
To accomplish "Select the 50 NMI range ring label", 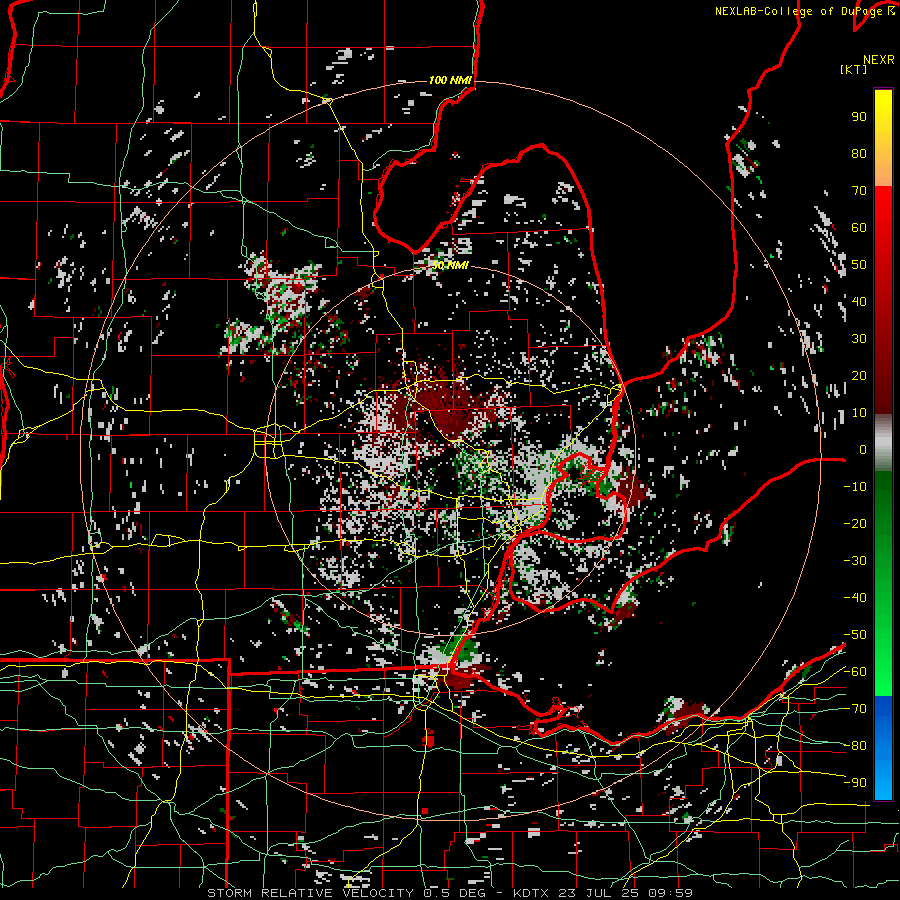I will click(x=450, y=265).
